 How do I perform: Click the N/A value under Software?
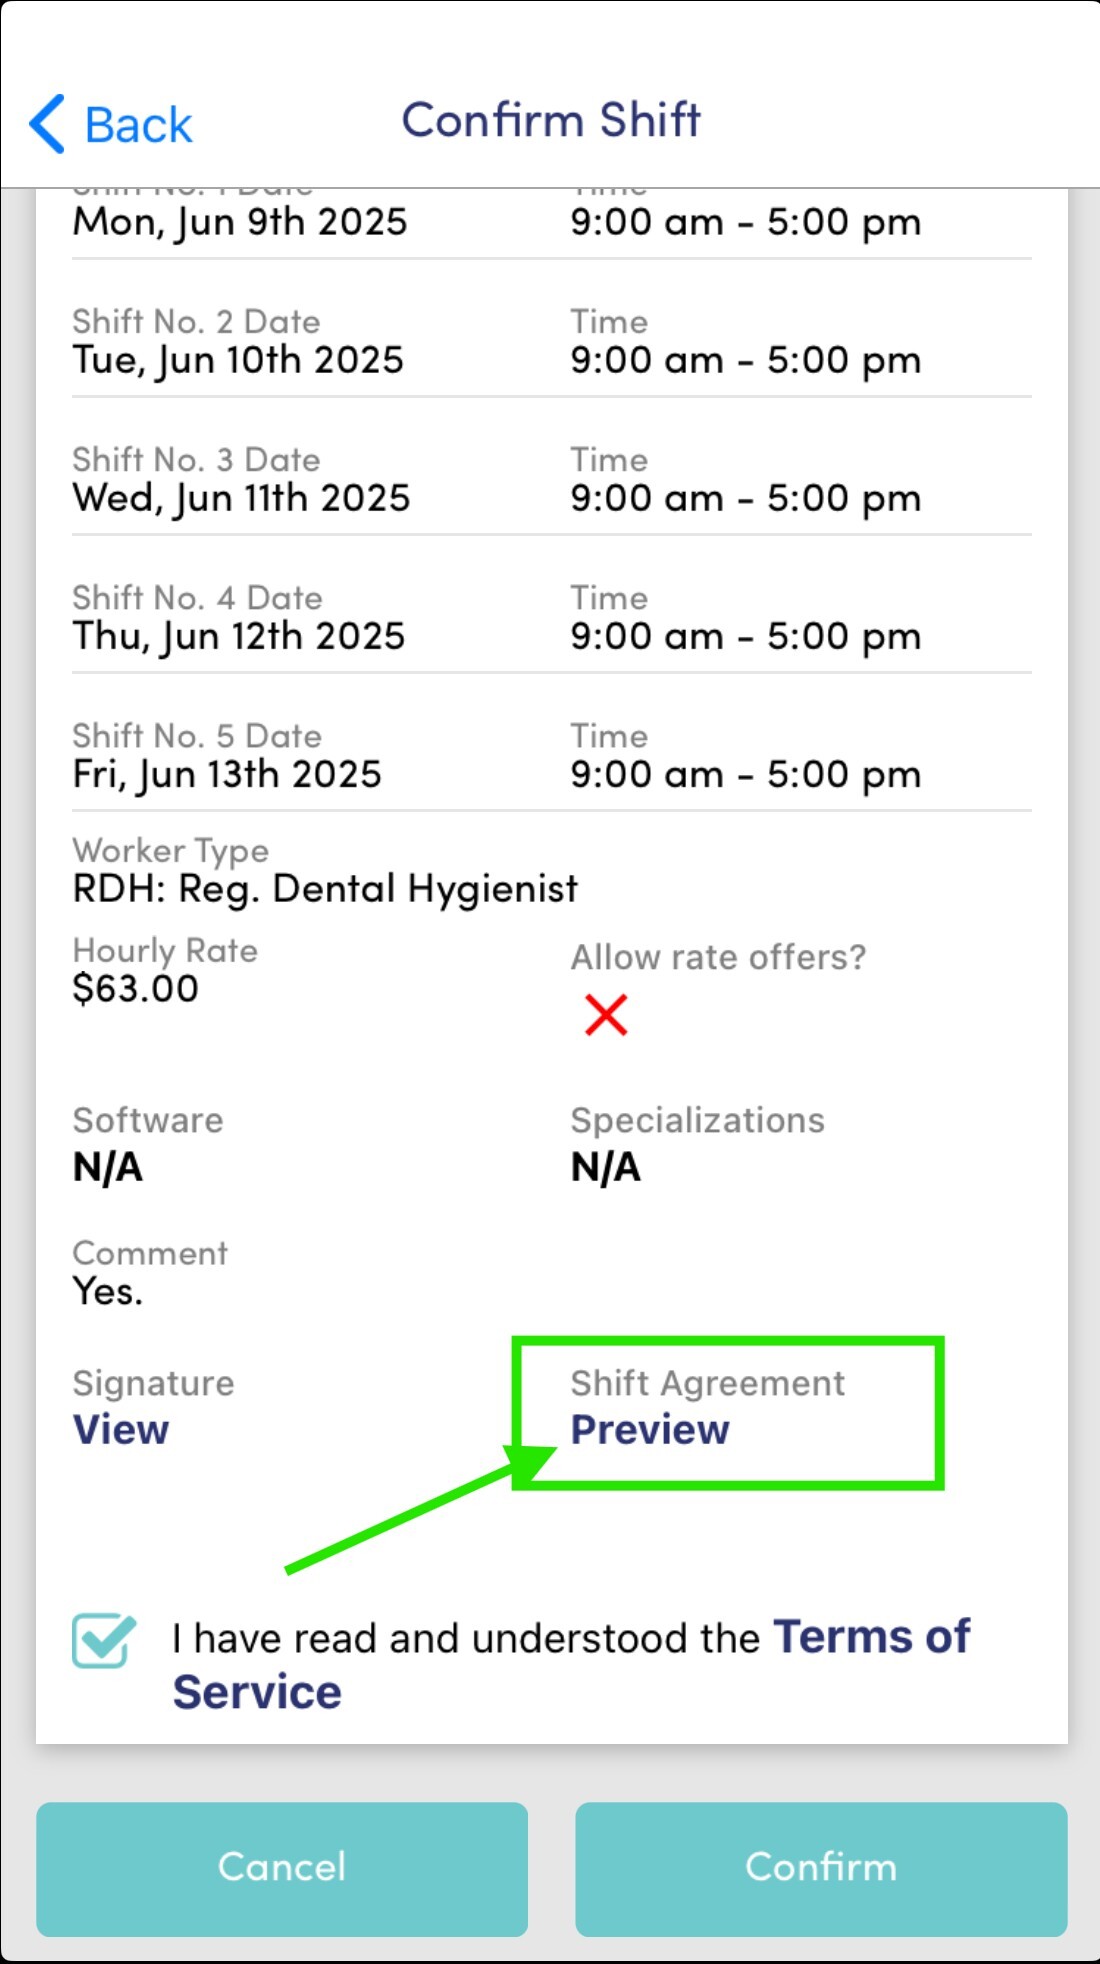click(108, 1167)
